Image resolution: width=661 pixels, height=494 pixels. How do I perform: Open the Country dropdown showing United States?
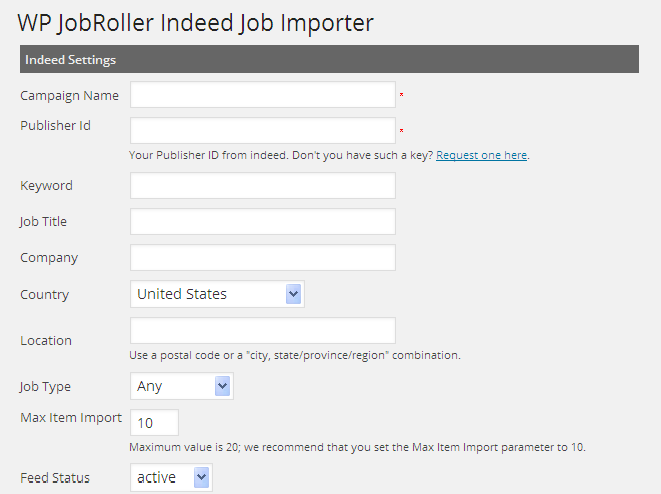click(217, 294)
